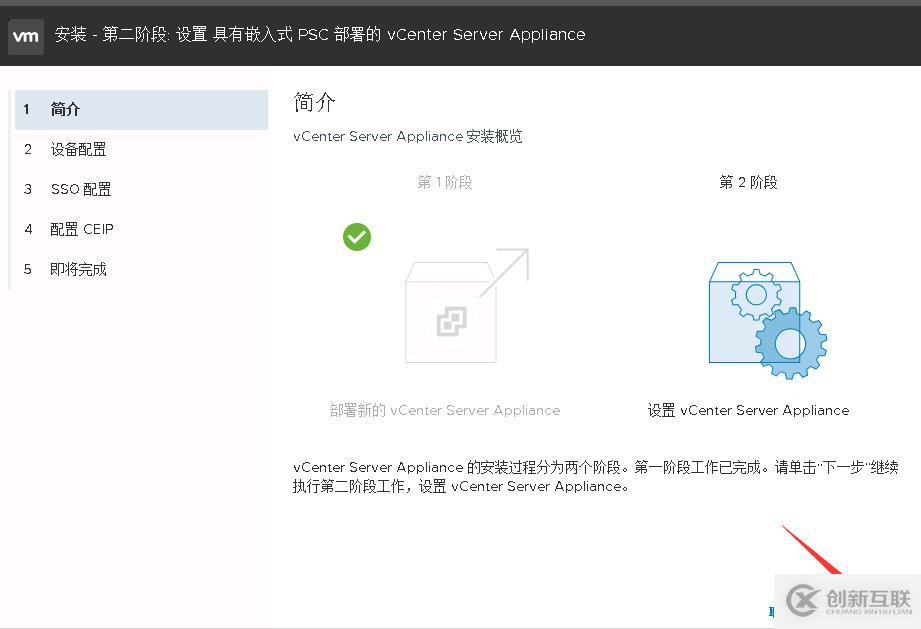Select the highlighted step 1 简介
The image size is (921, 629).
pos(65,109)
